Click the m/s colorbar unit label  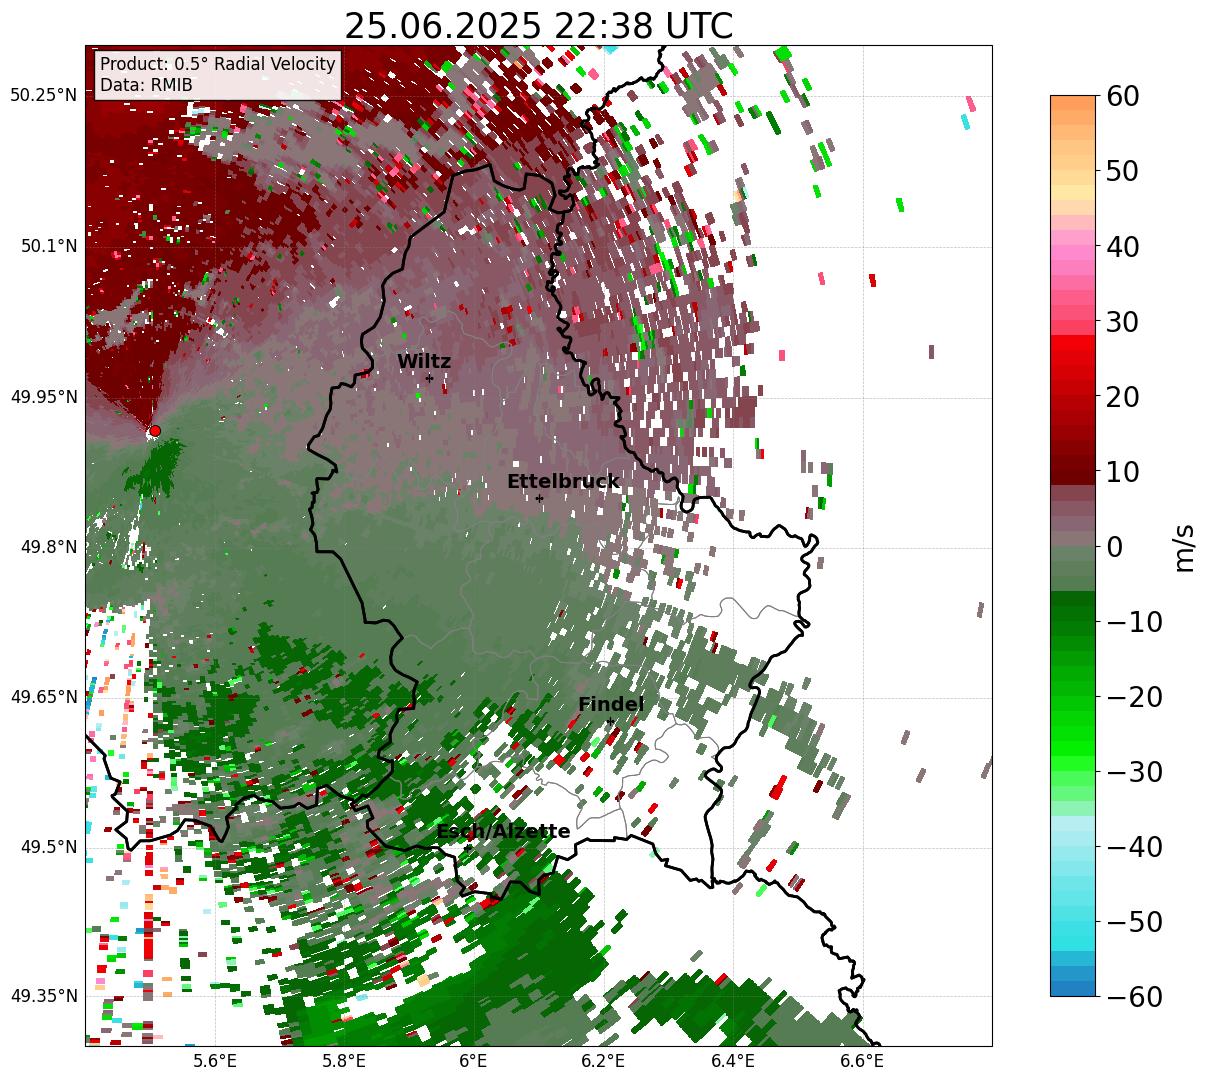click(x=1184, y=546)
